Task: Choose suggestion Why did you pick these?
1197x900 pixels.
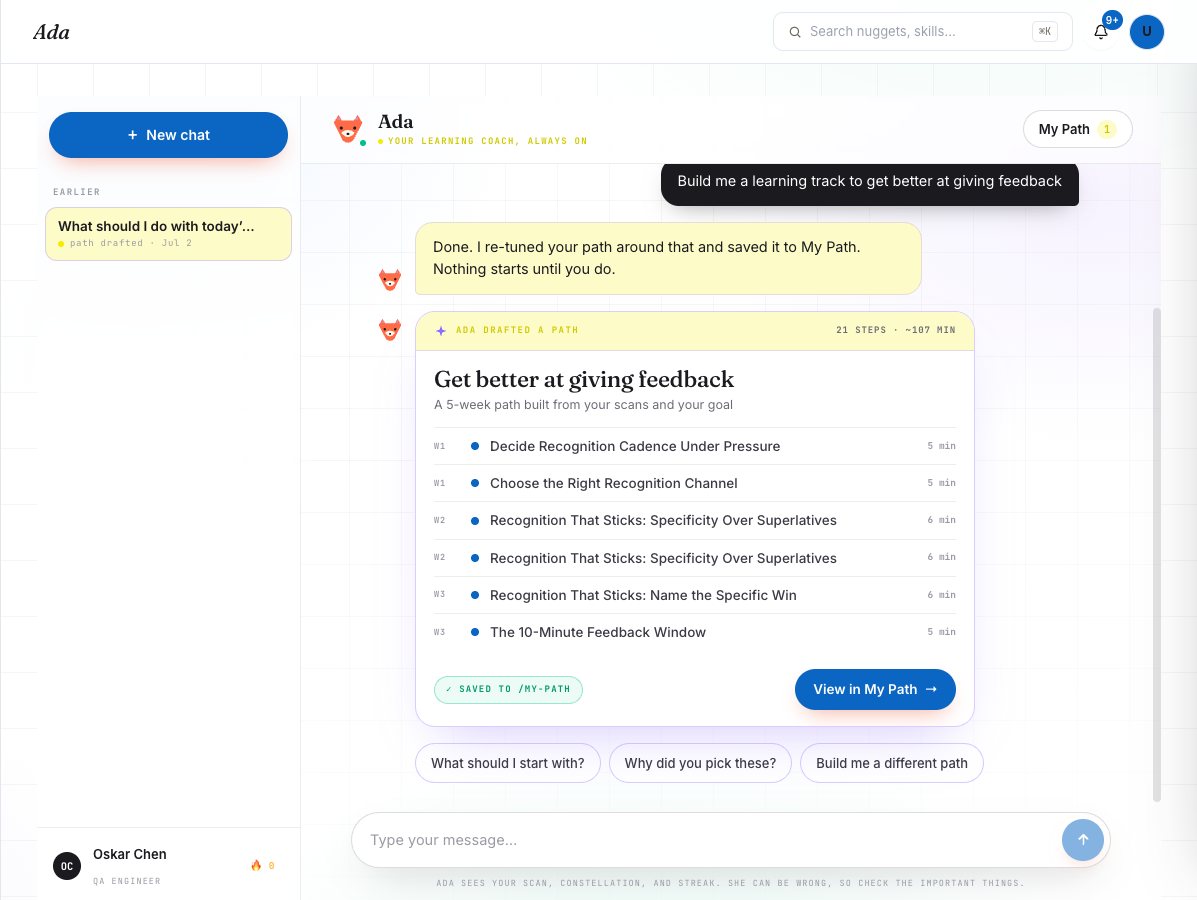Action: point(700,763)
